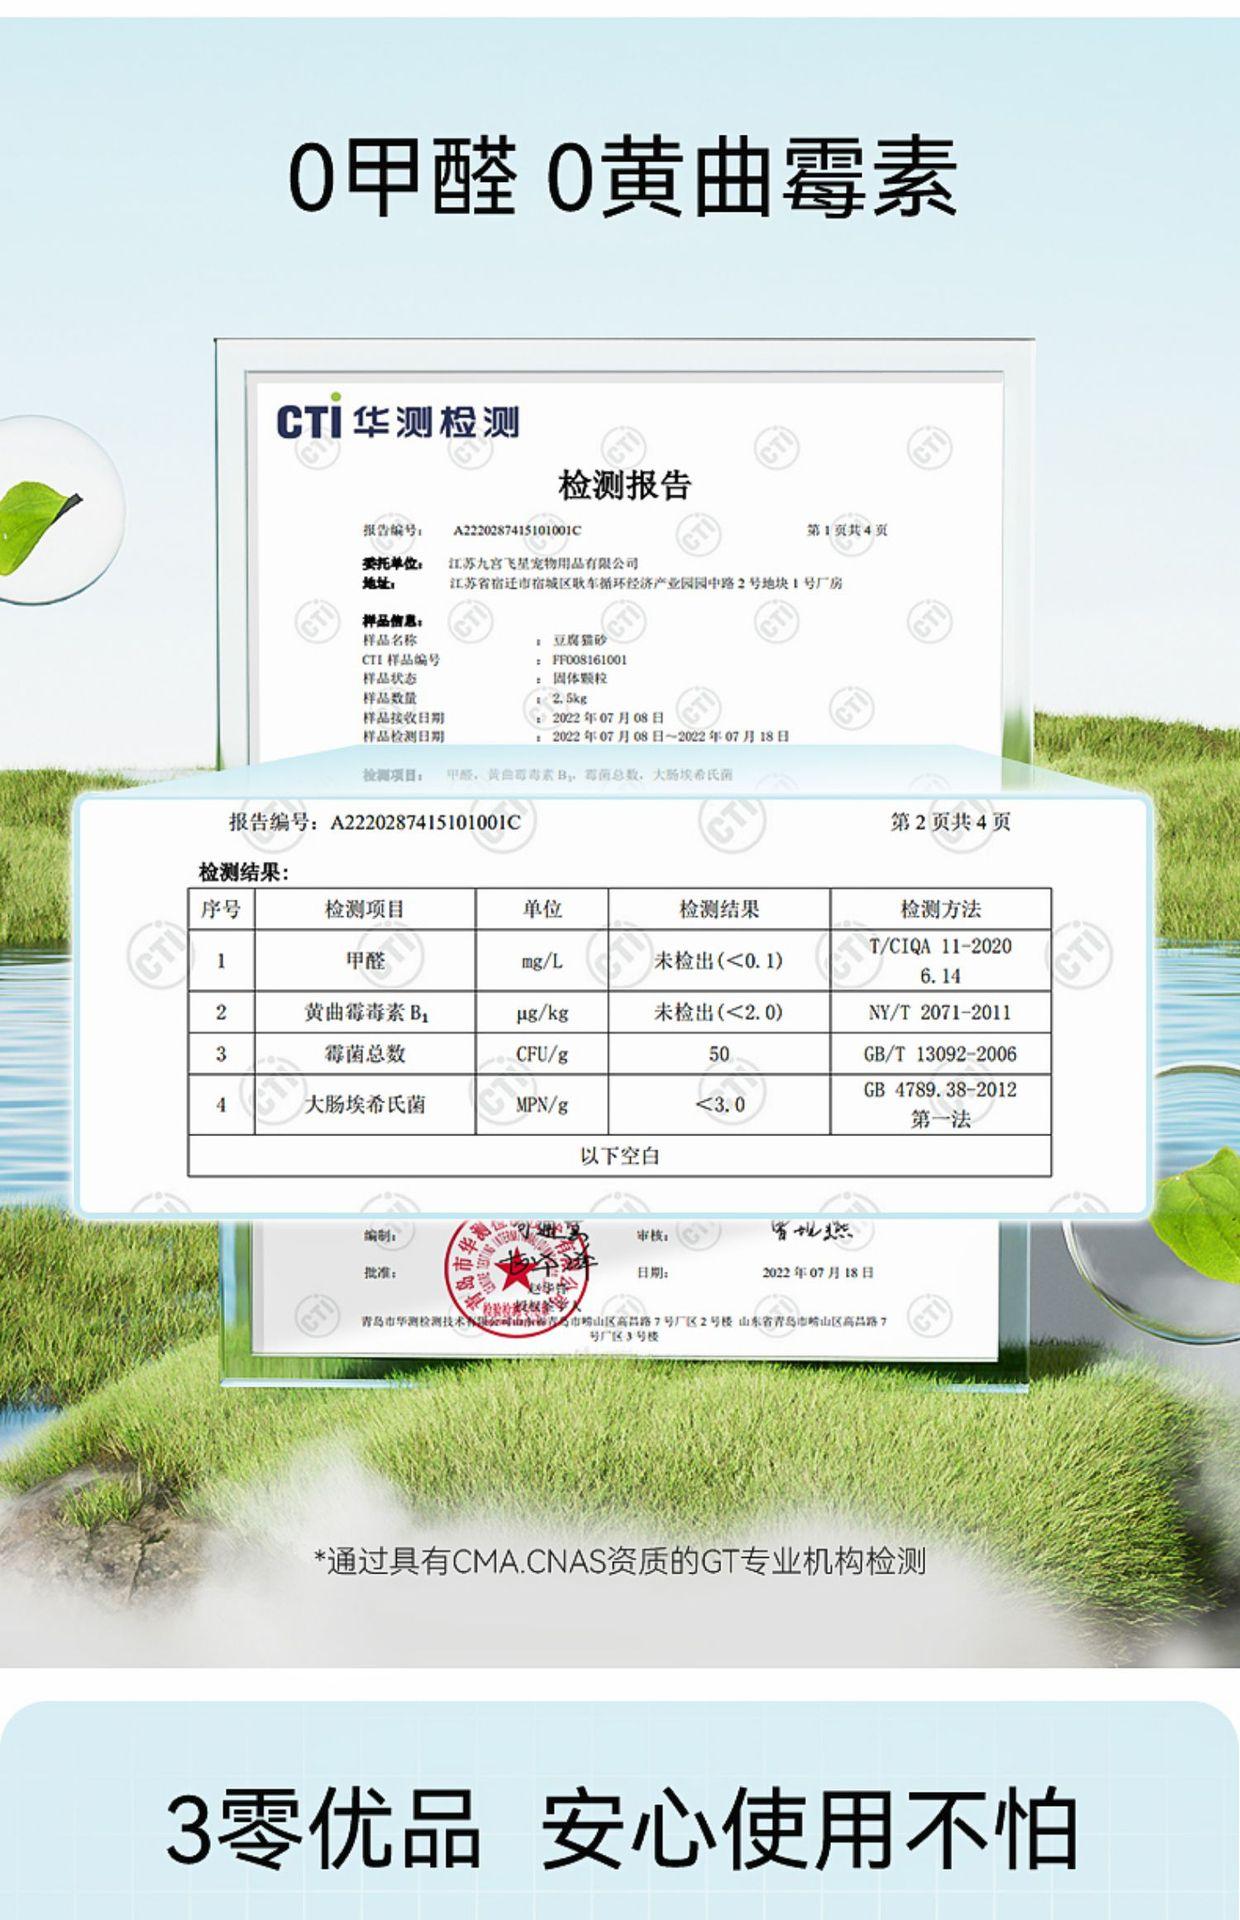Click the NY/T 2071-2011 method cell
Screen dimensions: 1240x1920
(x=941, y=1013)
